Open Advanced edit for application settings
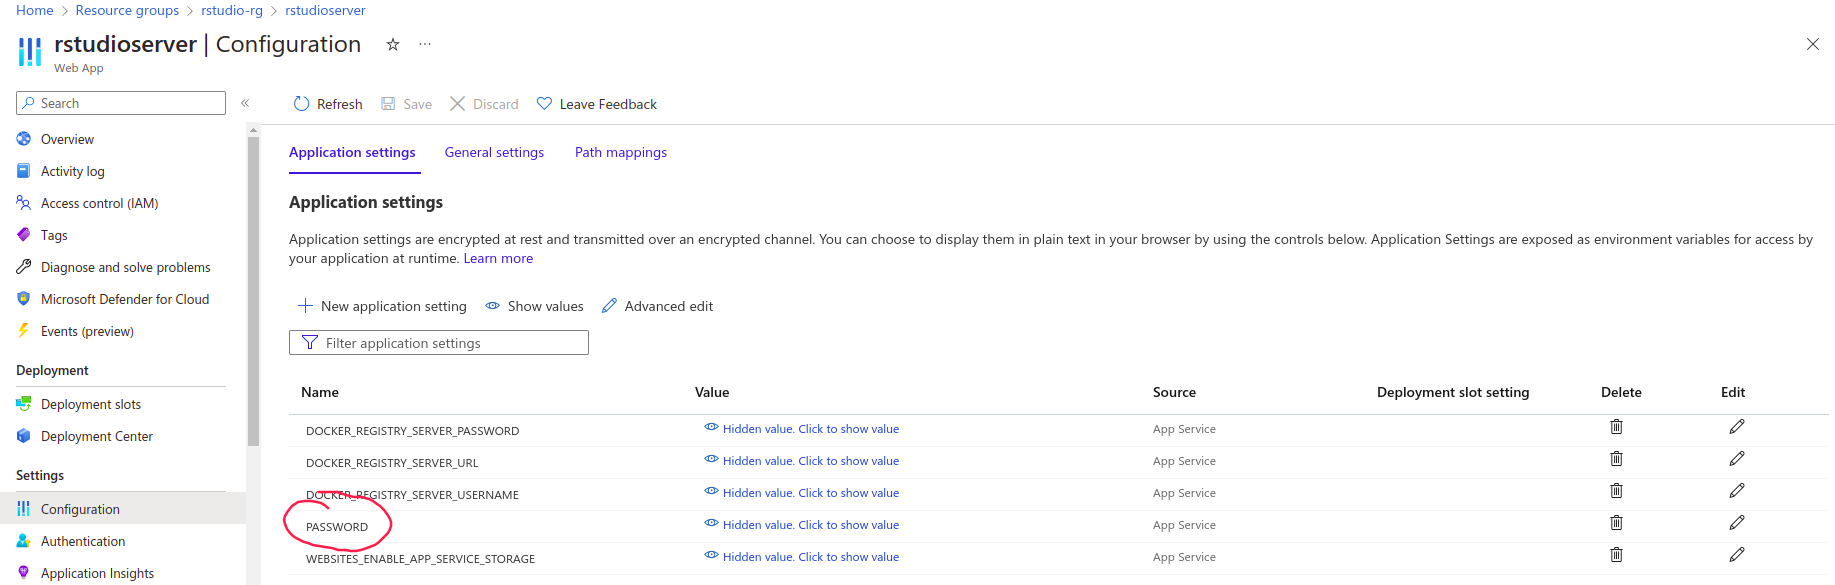Viewport: 1835px width, 585px height. click(x=657, y=306)
